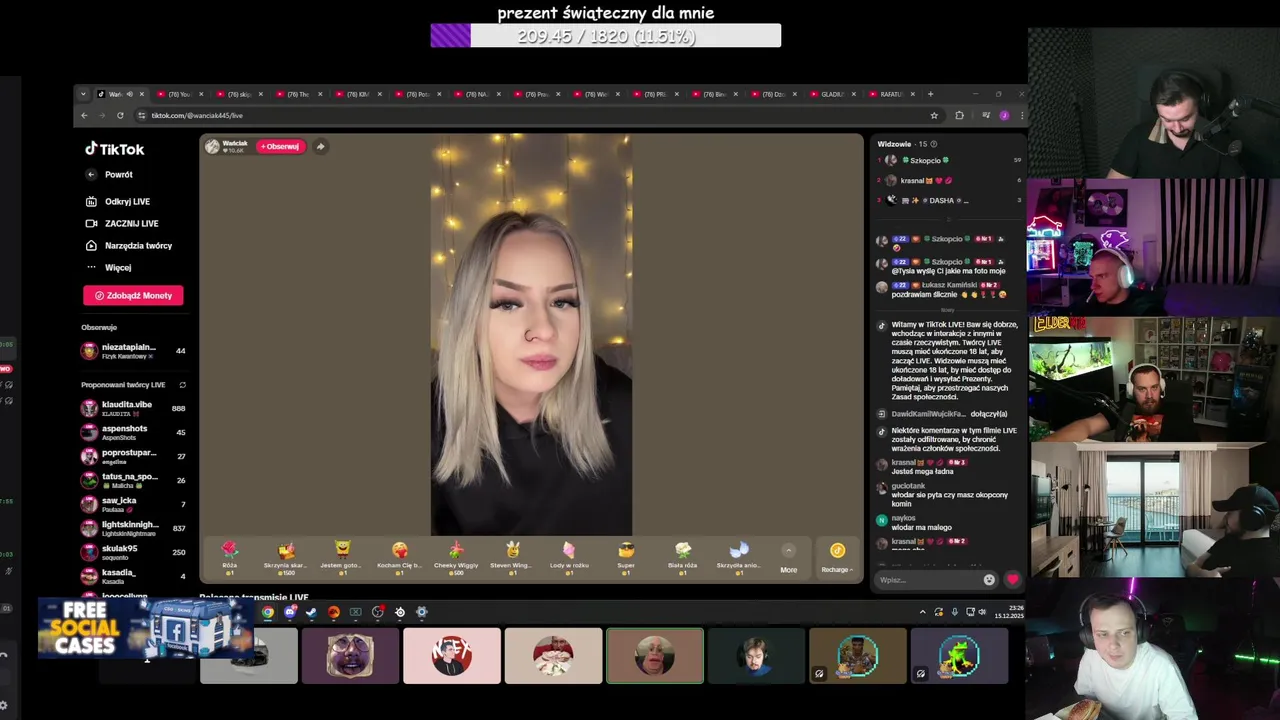Send the Róża gift
This screenshot has height=720, width=1280.
[229, 557]
